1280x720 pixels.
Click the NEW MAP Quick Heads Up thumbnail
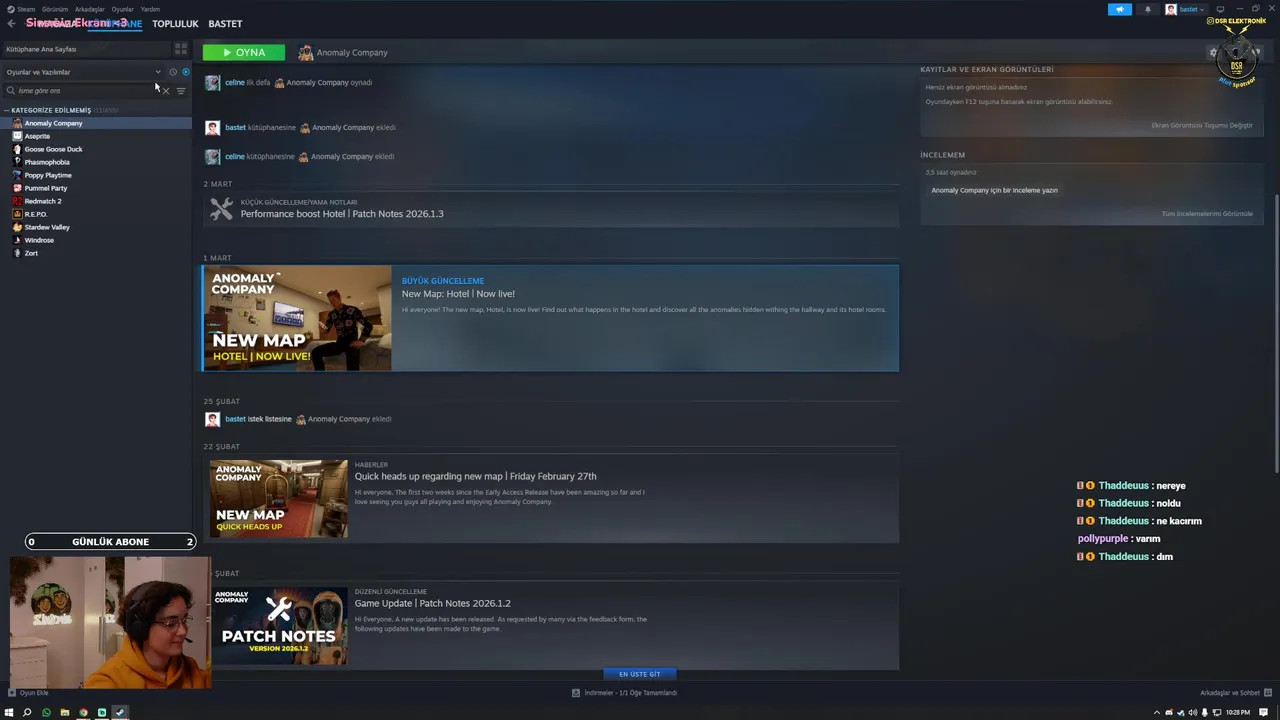[279, 499]
